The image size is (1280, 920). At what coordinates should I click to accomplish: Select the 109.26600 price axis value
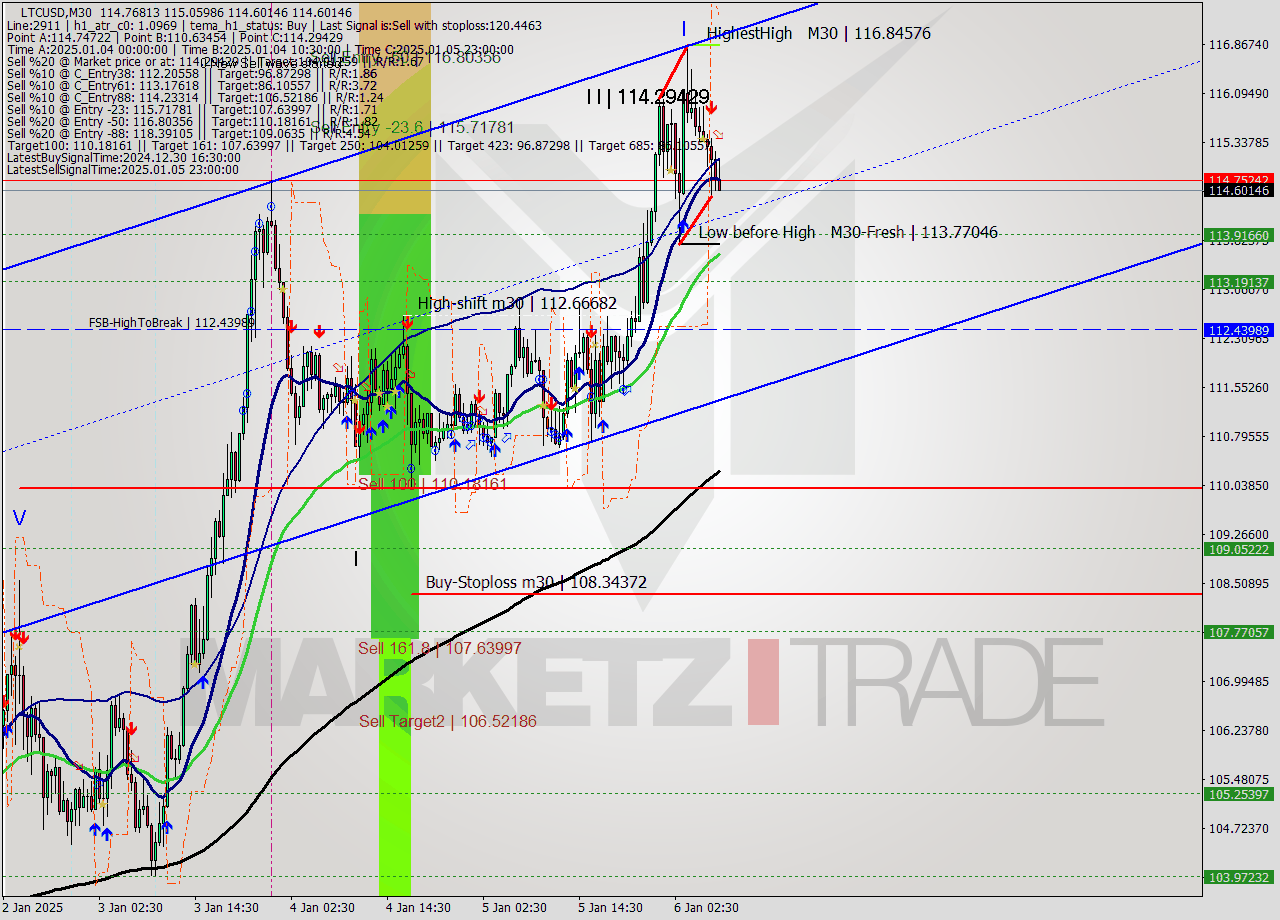point(1239,535)
